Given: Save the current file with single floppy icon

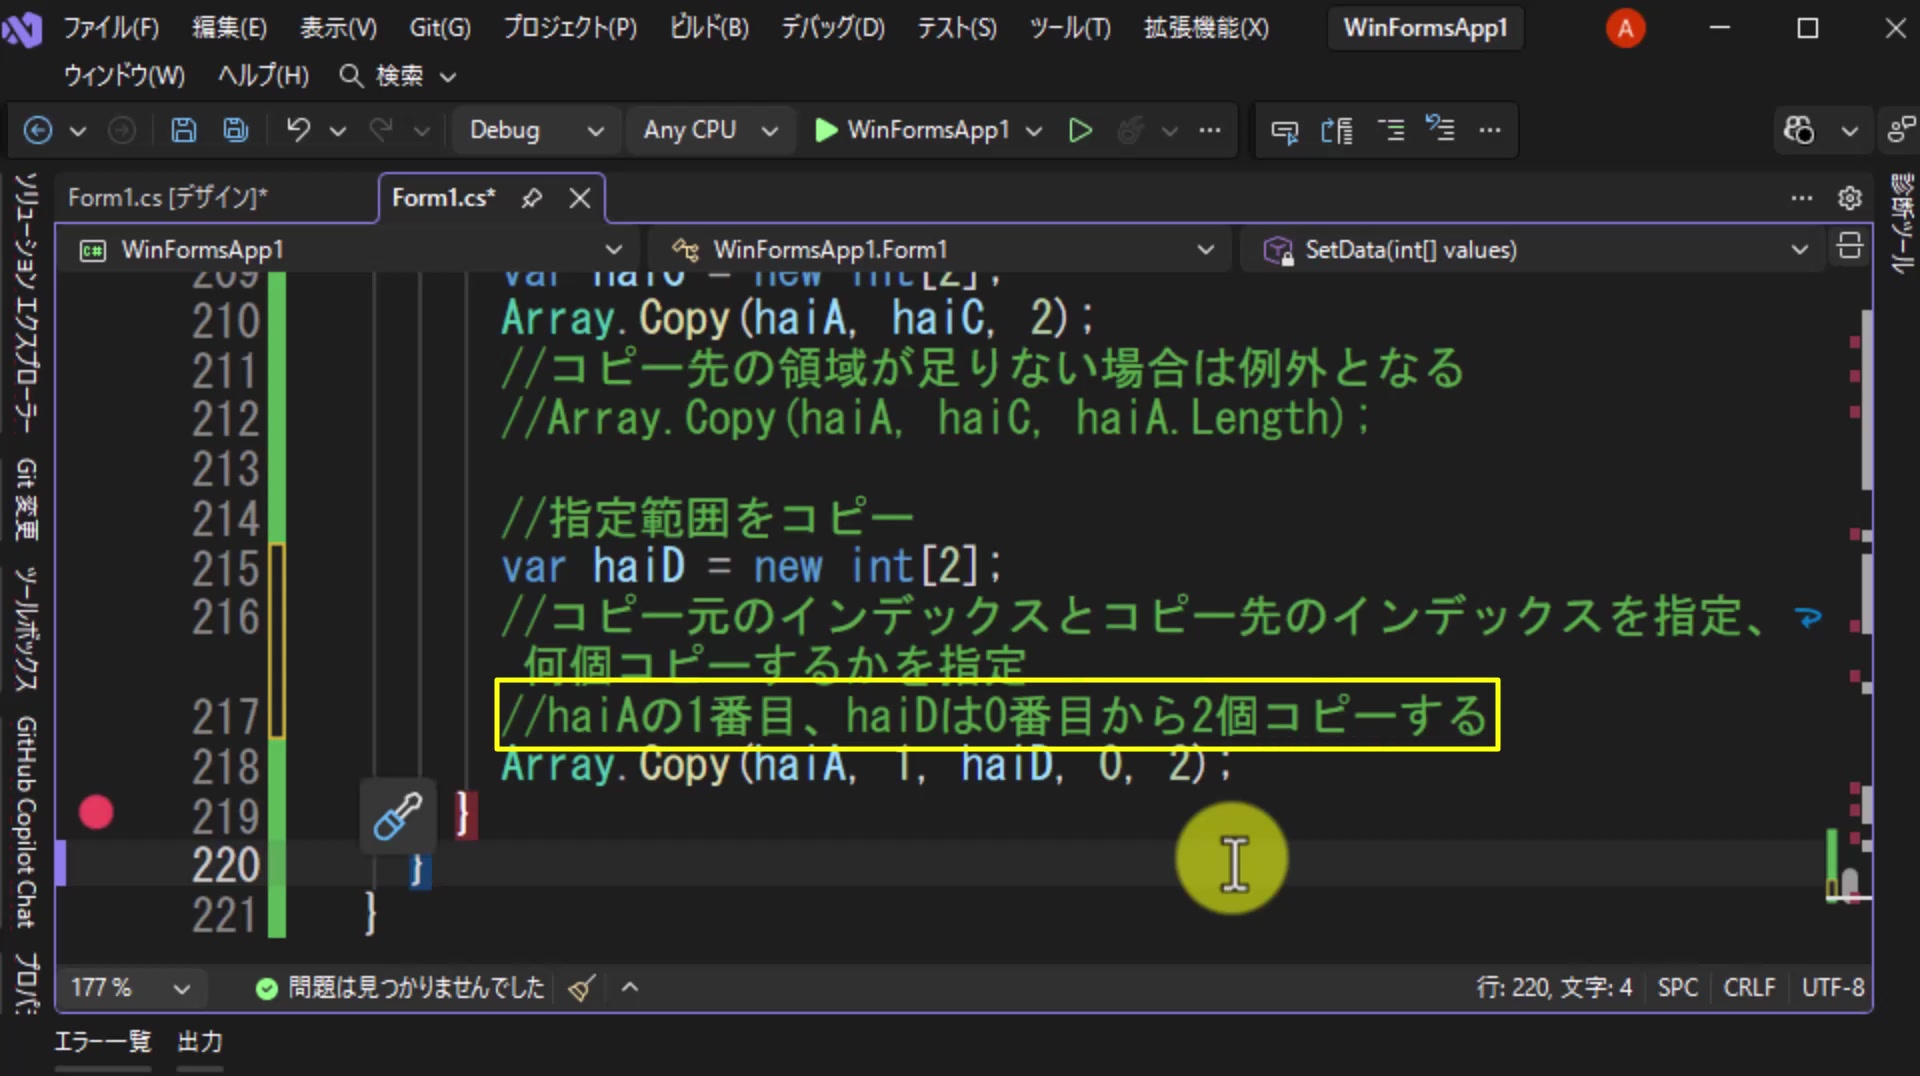Looking at the screenshot, I should [x=183, y=130].
